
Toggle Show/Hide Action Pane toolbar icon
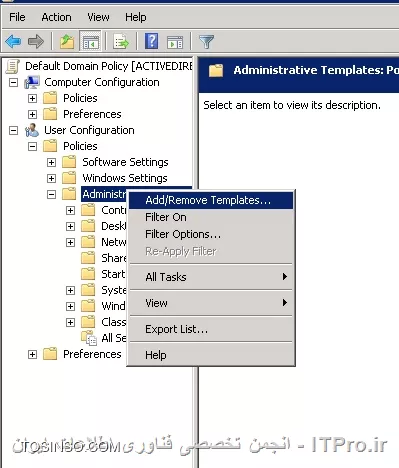(175, 42)
